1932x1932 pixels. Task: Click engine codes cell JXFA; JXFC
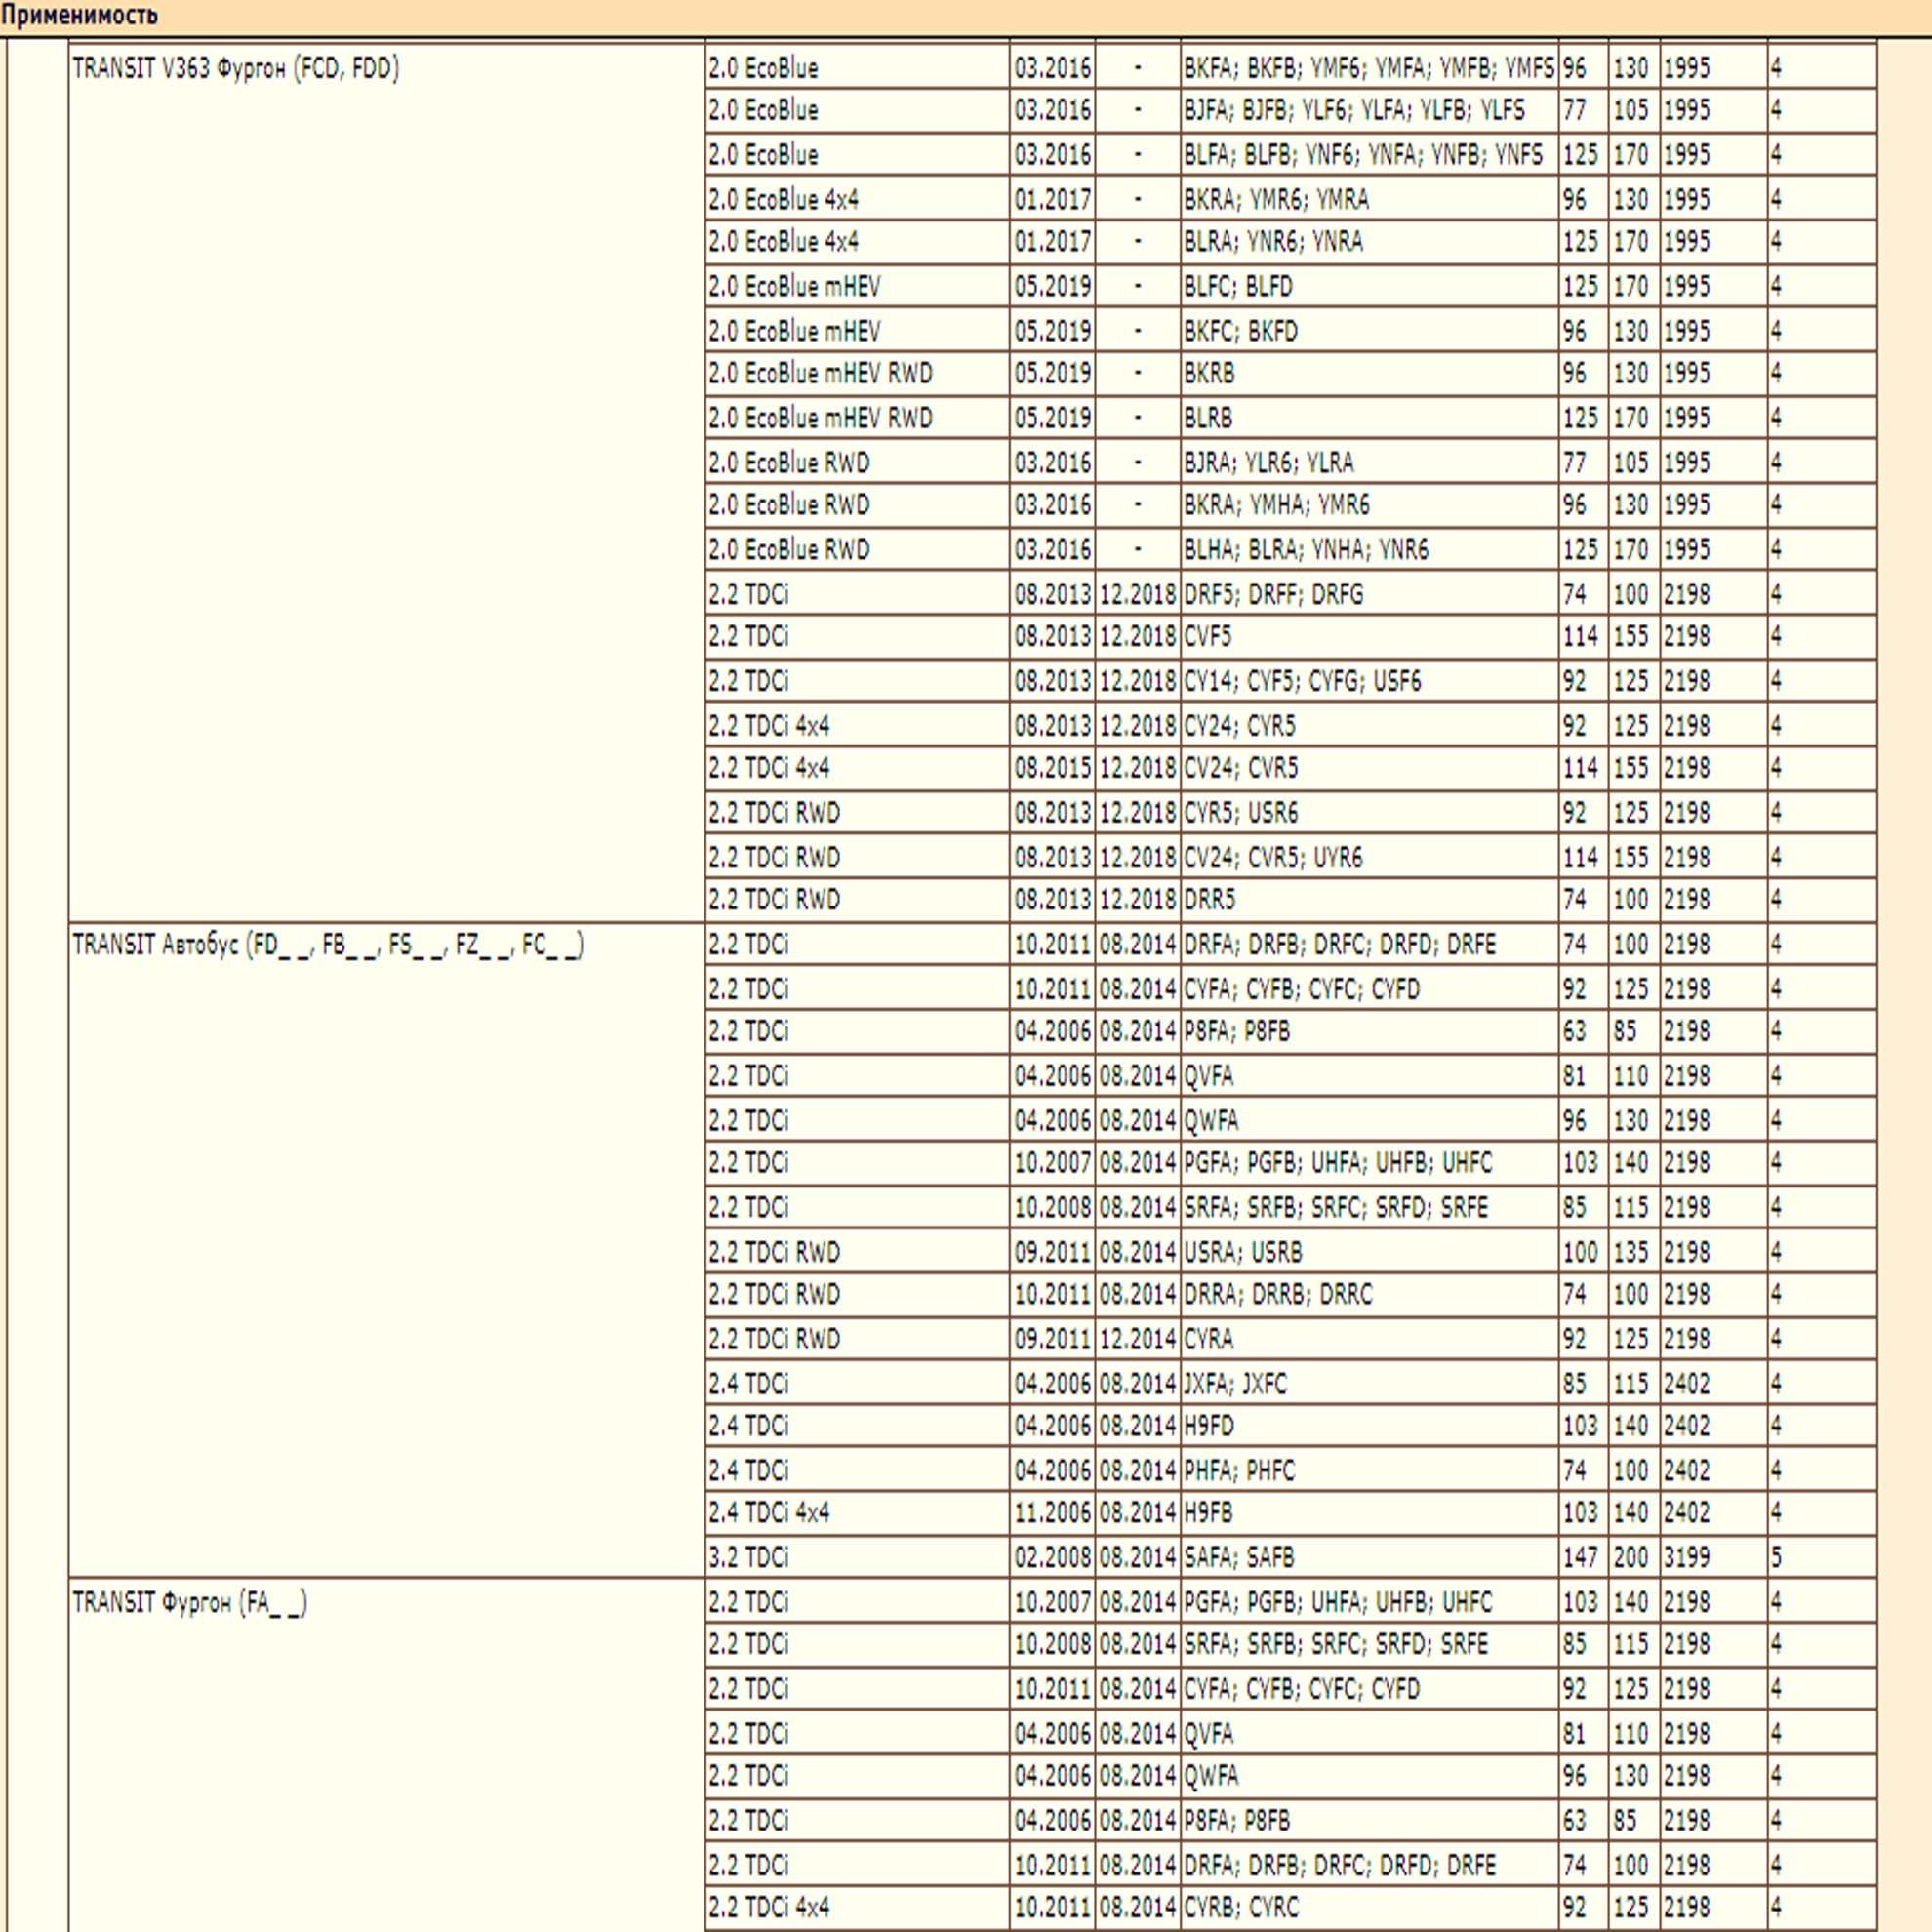[x=1369, y=1384]
